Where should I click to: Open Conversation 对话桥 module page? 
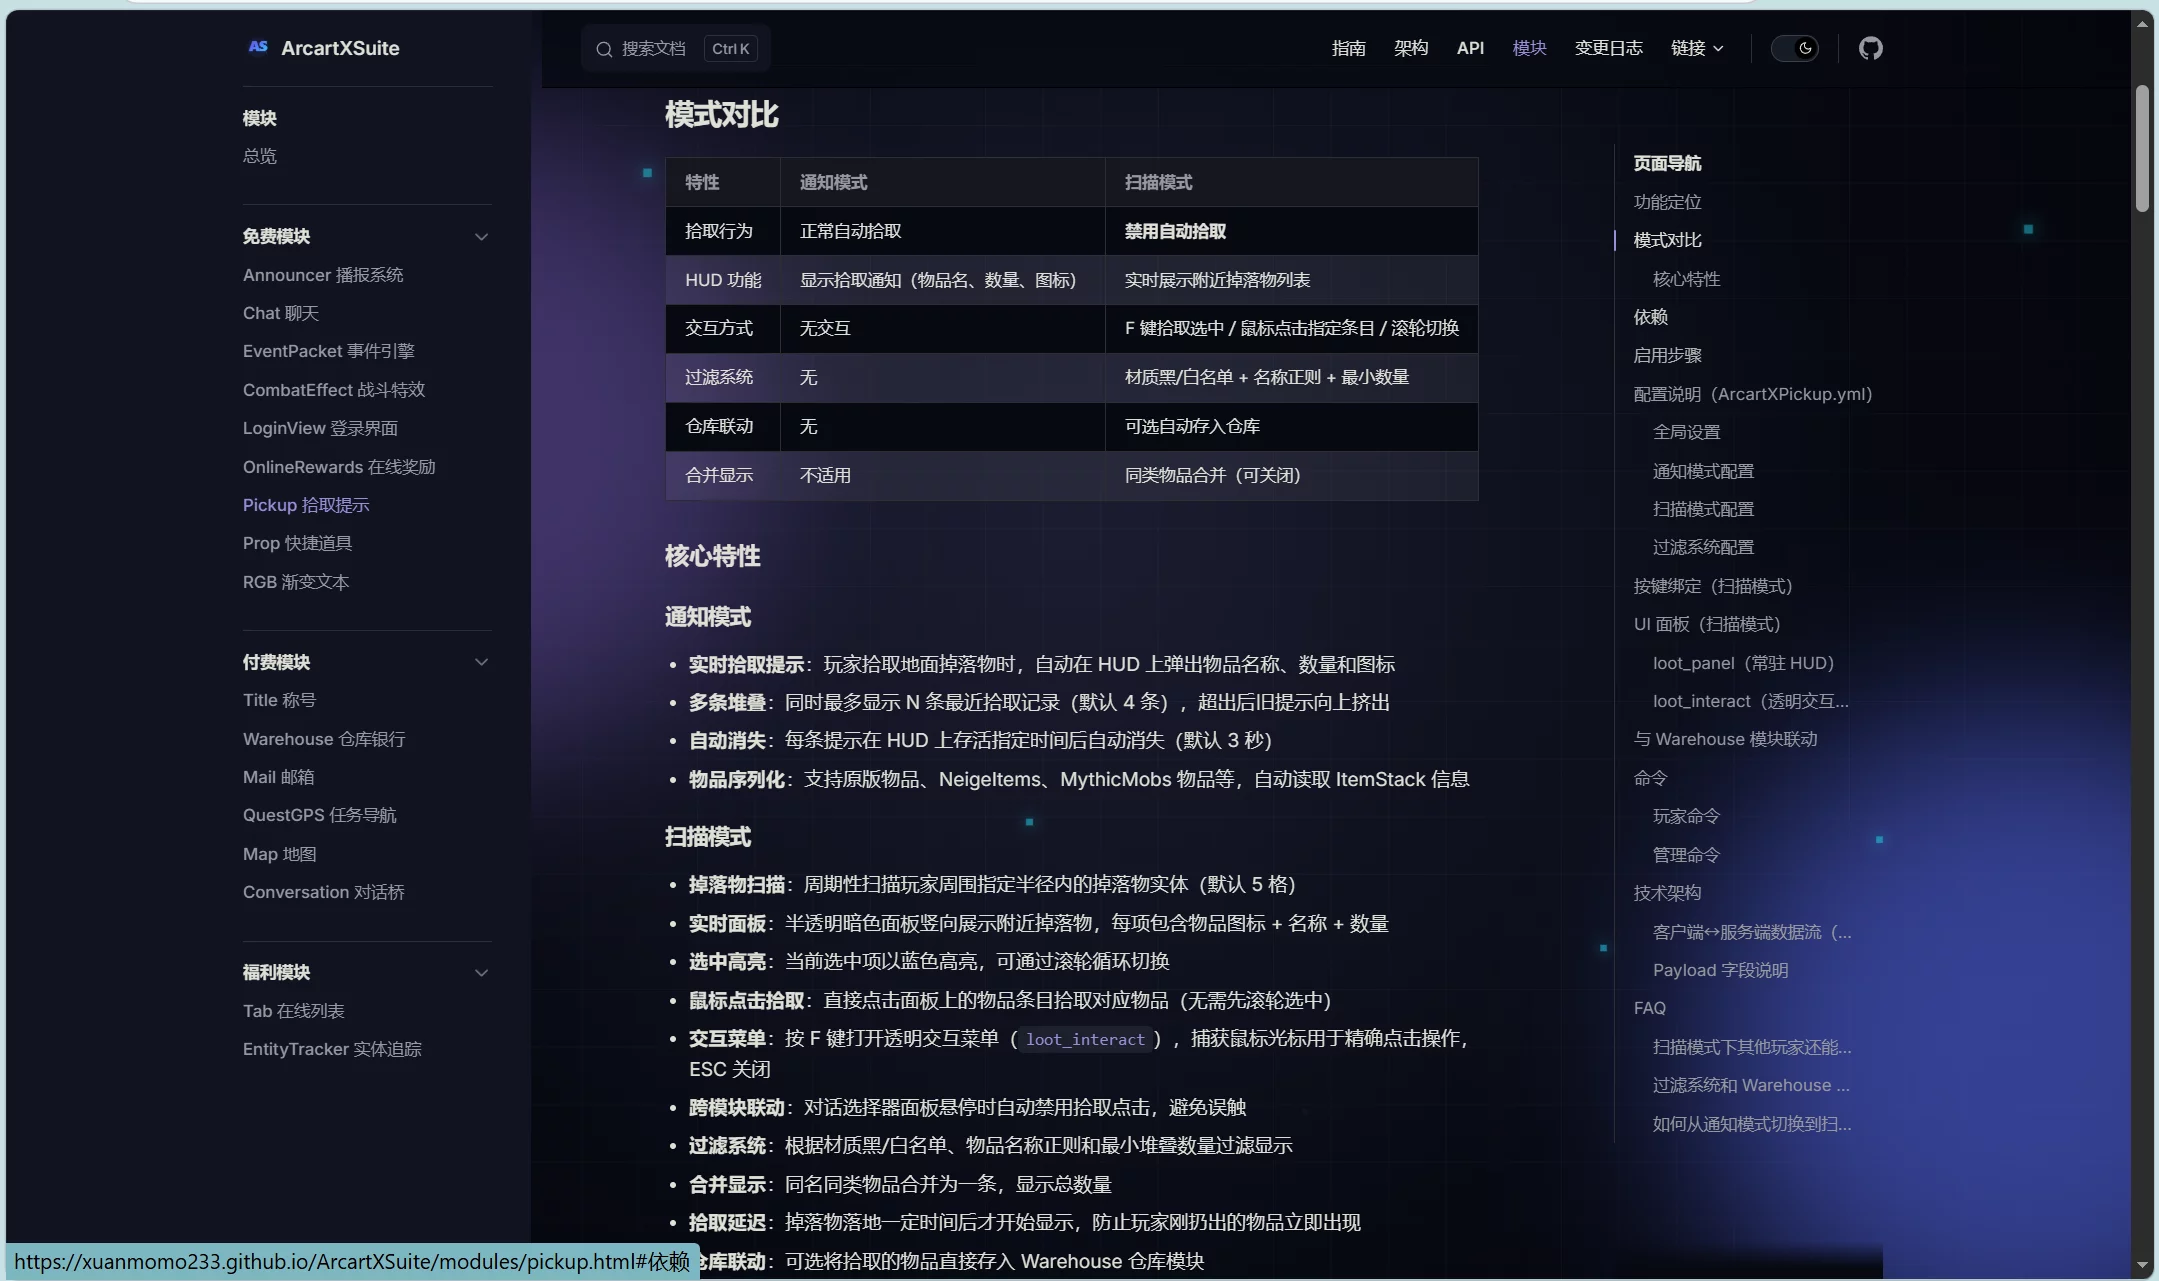pos(324,892)
